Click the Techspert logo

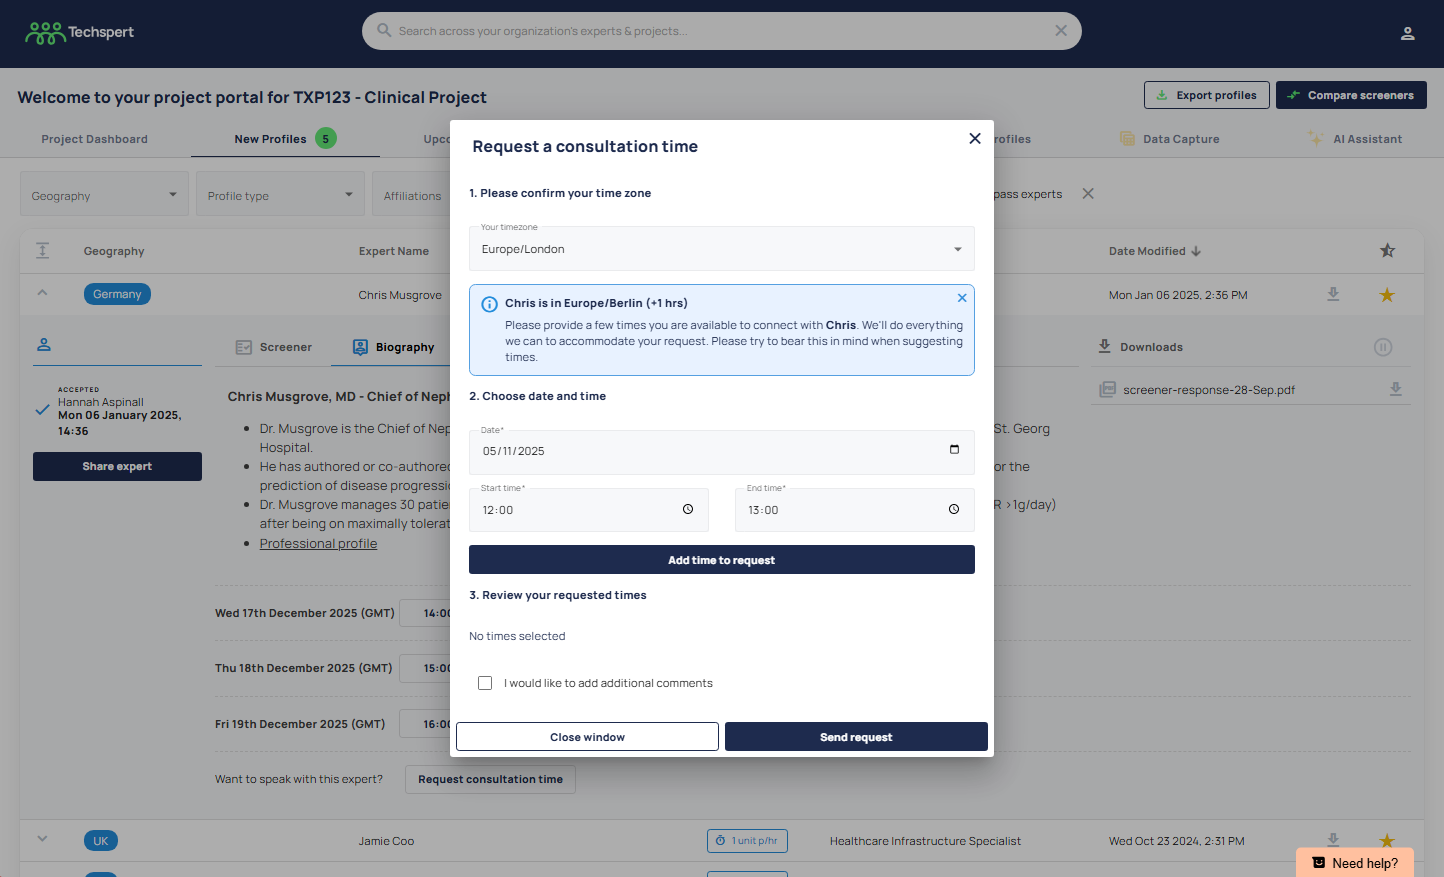pyautogui.click(x=80, y=33)
